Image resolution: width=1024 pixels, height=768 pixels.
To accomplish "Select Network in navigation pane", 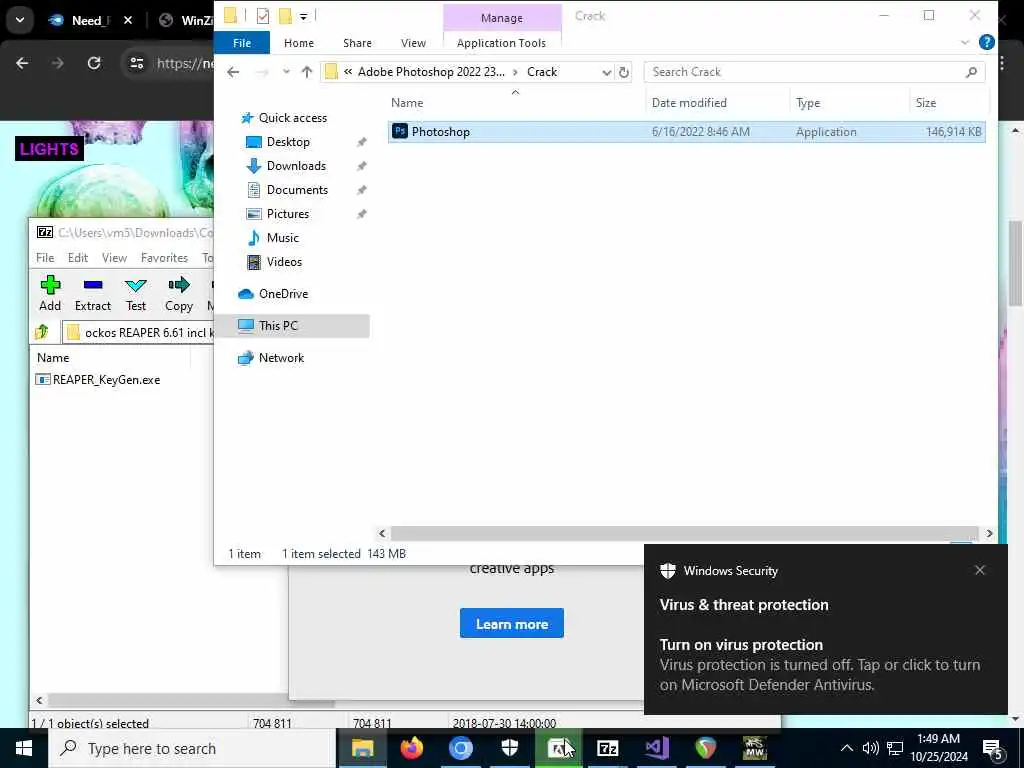I will [x=281, y=358].
